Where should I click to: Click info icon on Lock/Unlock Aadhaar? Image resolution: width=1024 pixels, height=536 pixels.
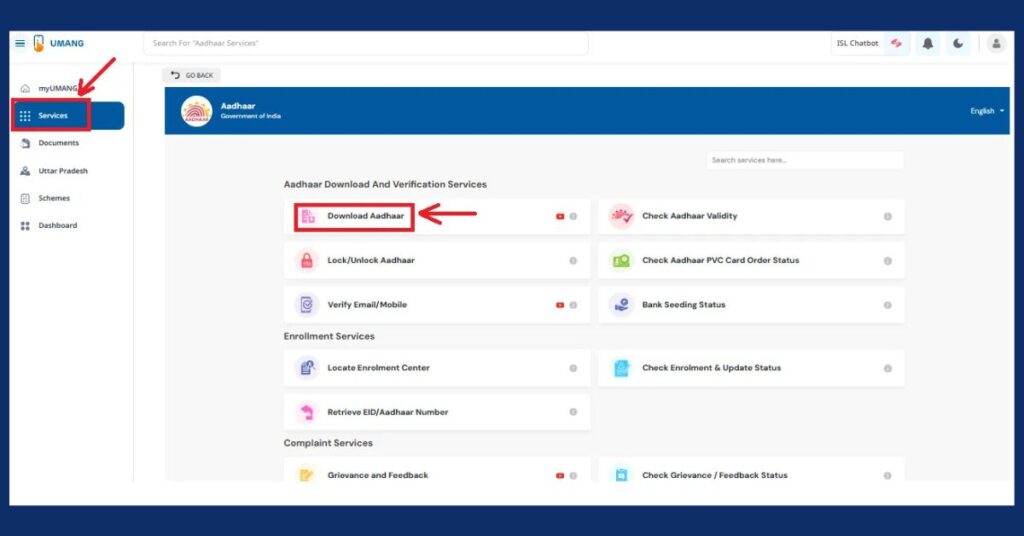click(x=573, y=261)
